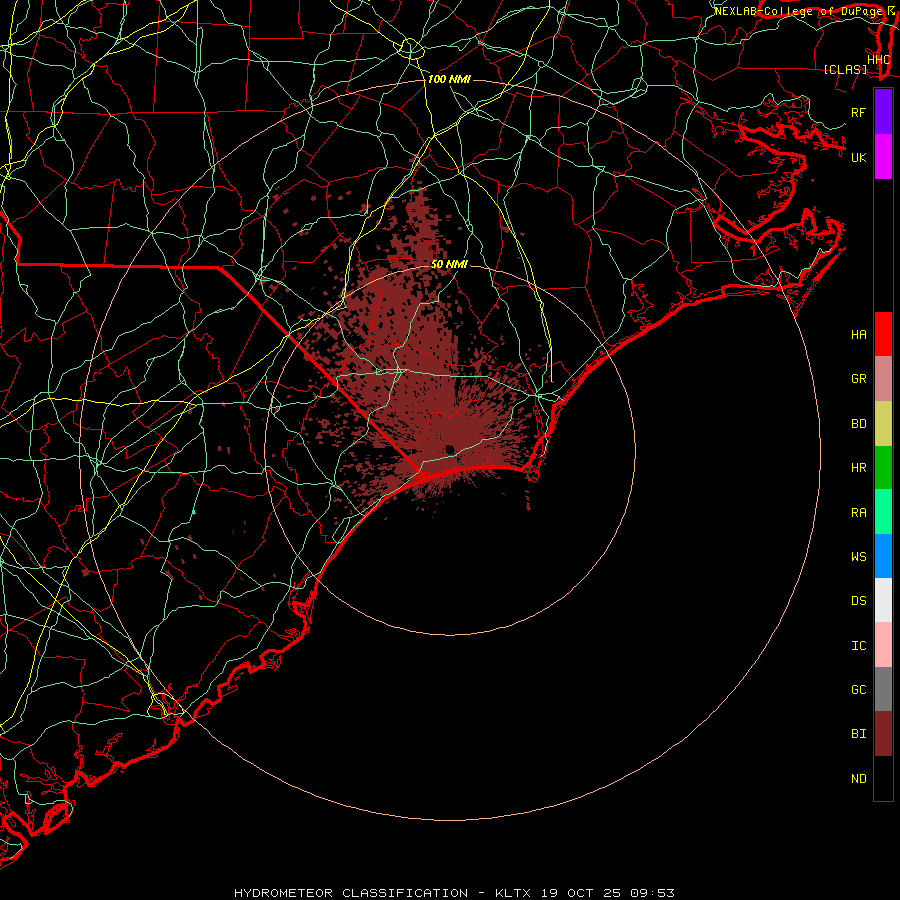Click the HA red legend swatch
This screenshot has height=900, width=900.
click(883, 334)
